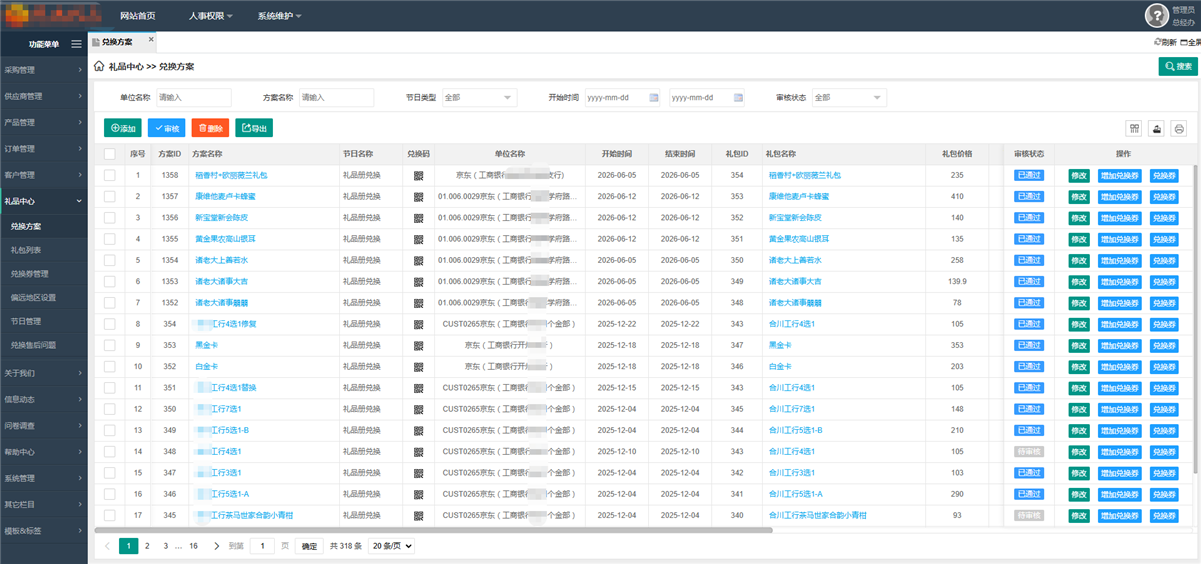Open the 审核状态 dropdown

(x=849, y=98)
